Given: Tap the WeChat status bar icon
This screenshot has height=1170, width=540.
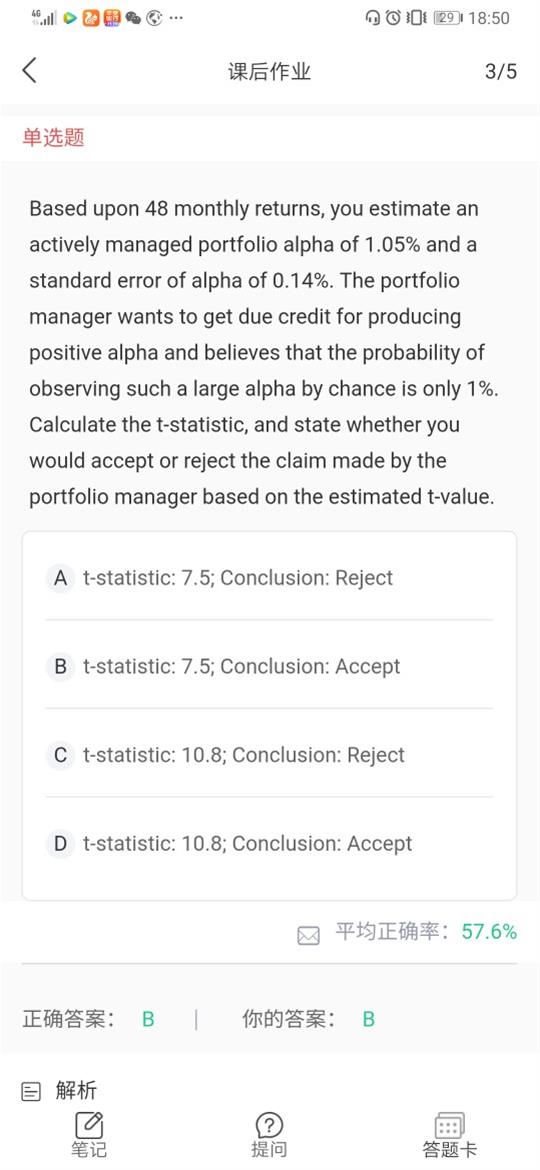Looking at the screenshot, I should click(134, 18).
